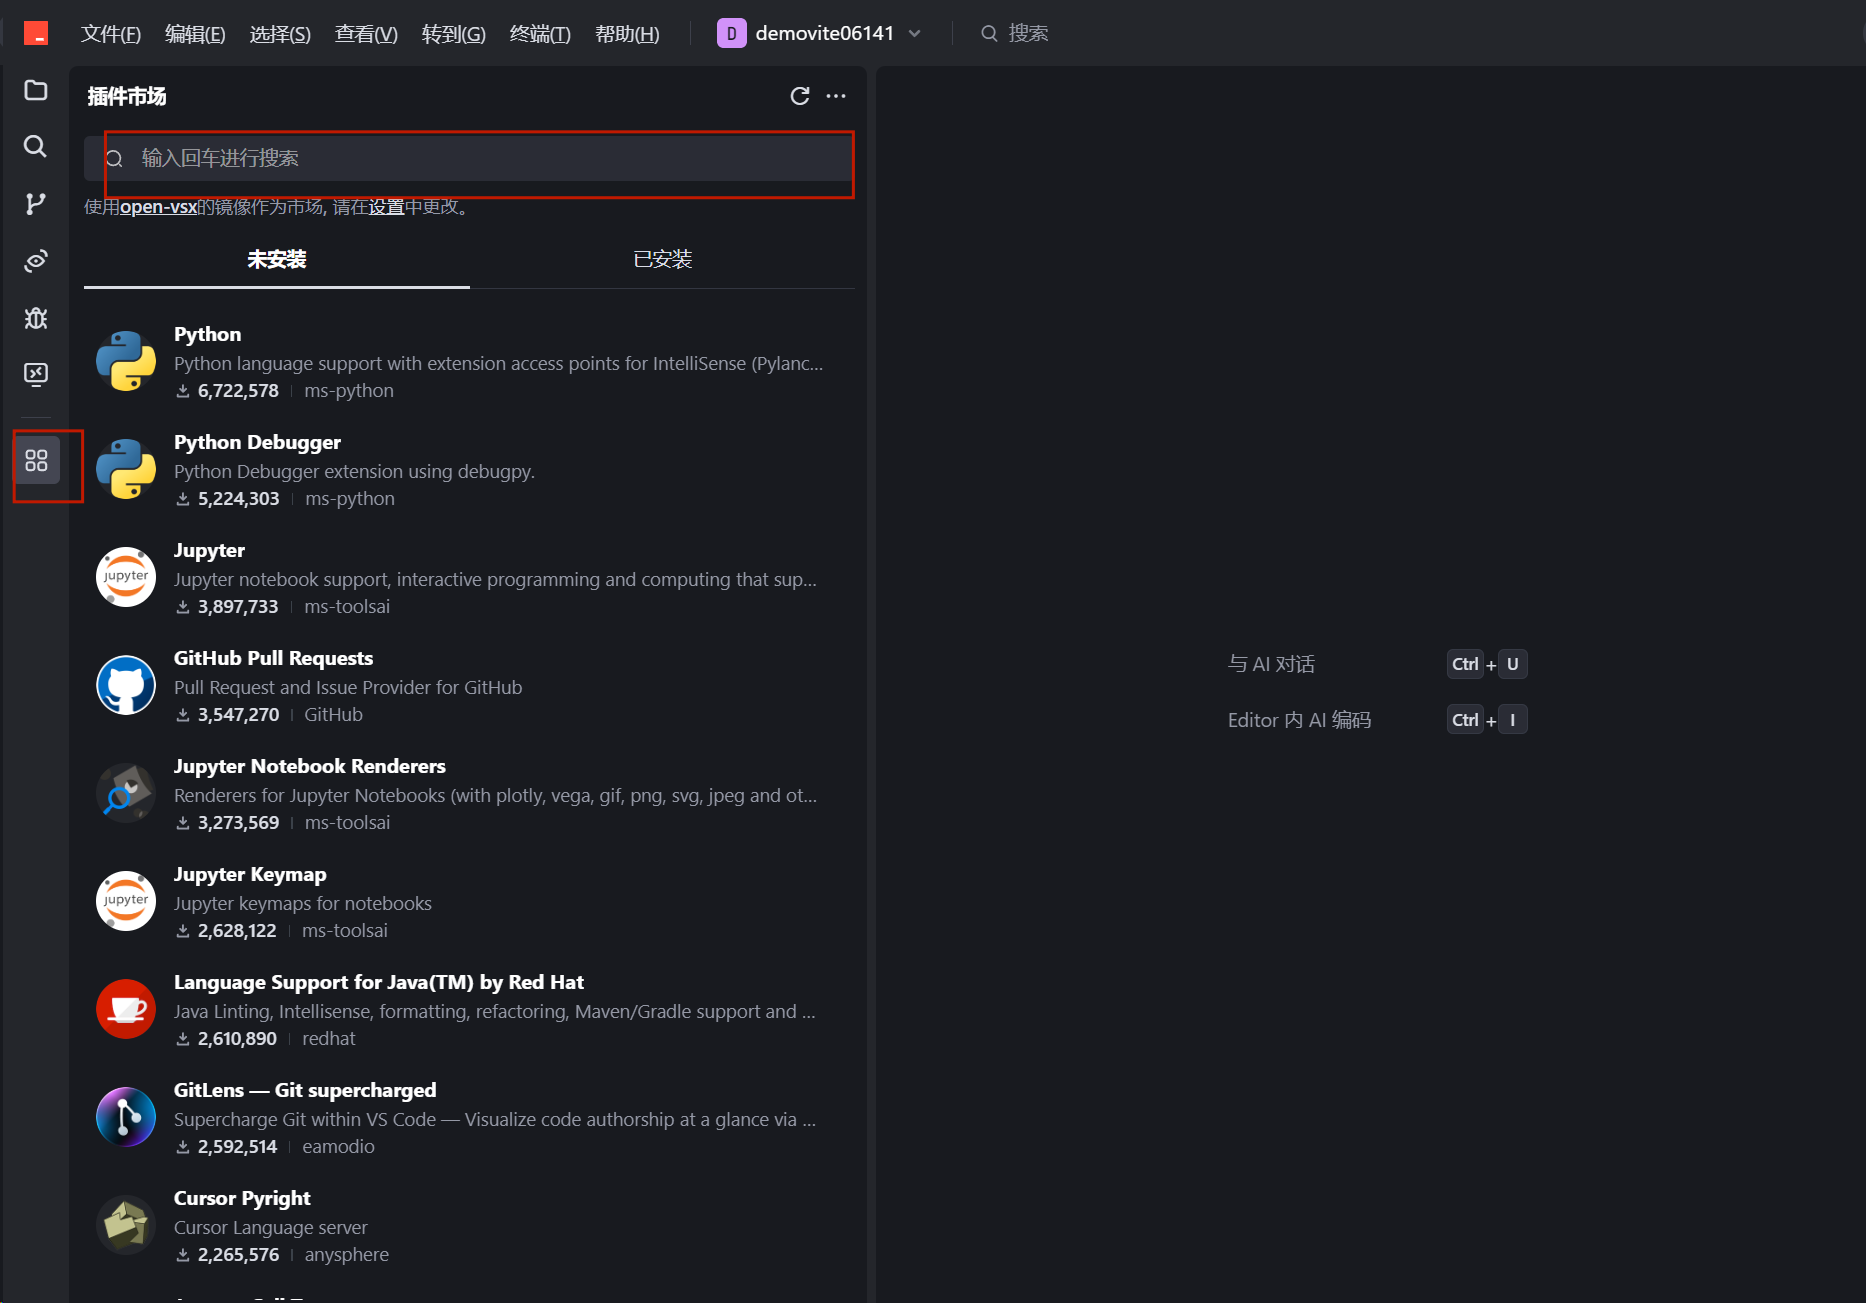Follow the open-vsx link
Screen dimensions: 1866x1303
(158, 207)
